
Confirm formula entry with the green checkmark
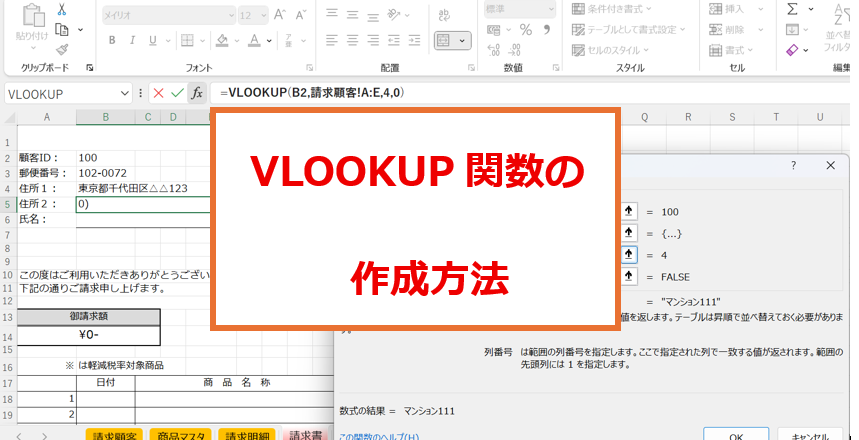(x=177, y=93)
